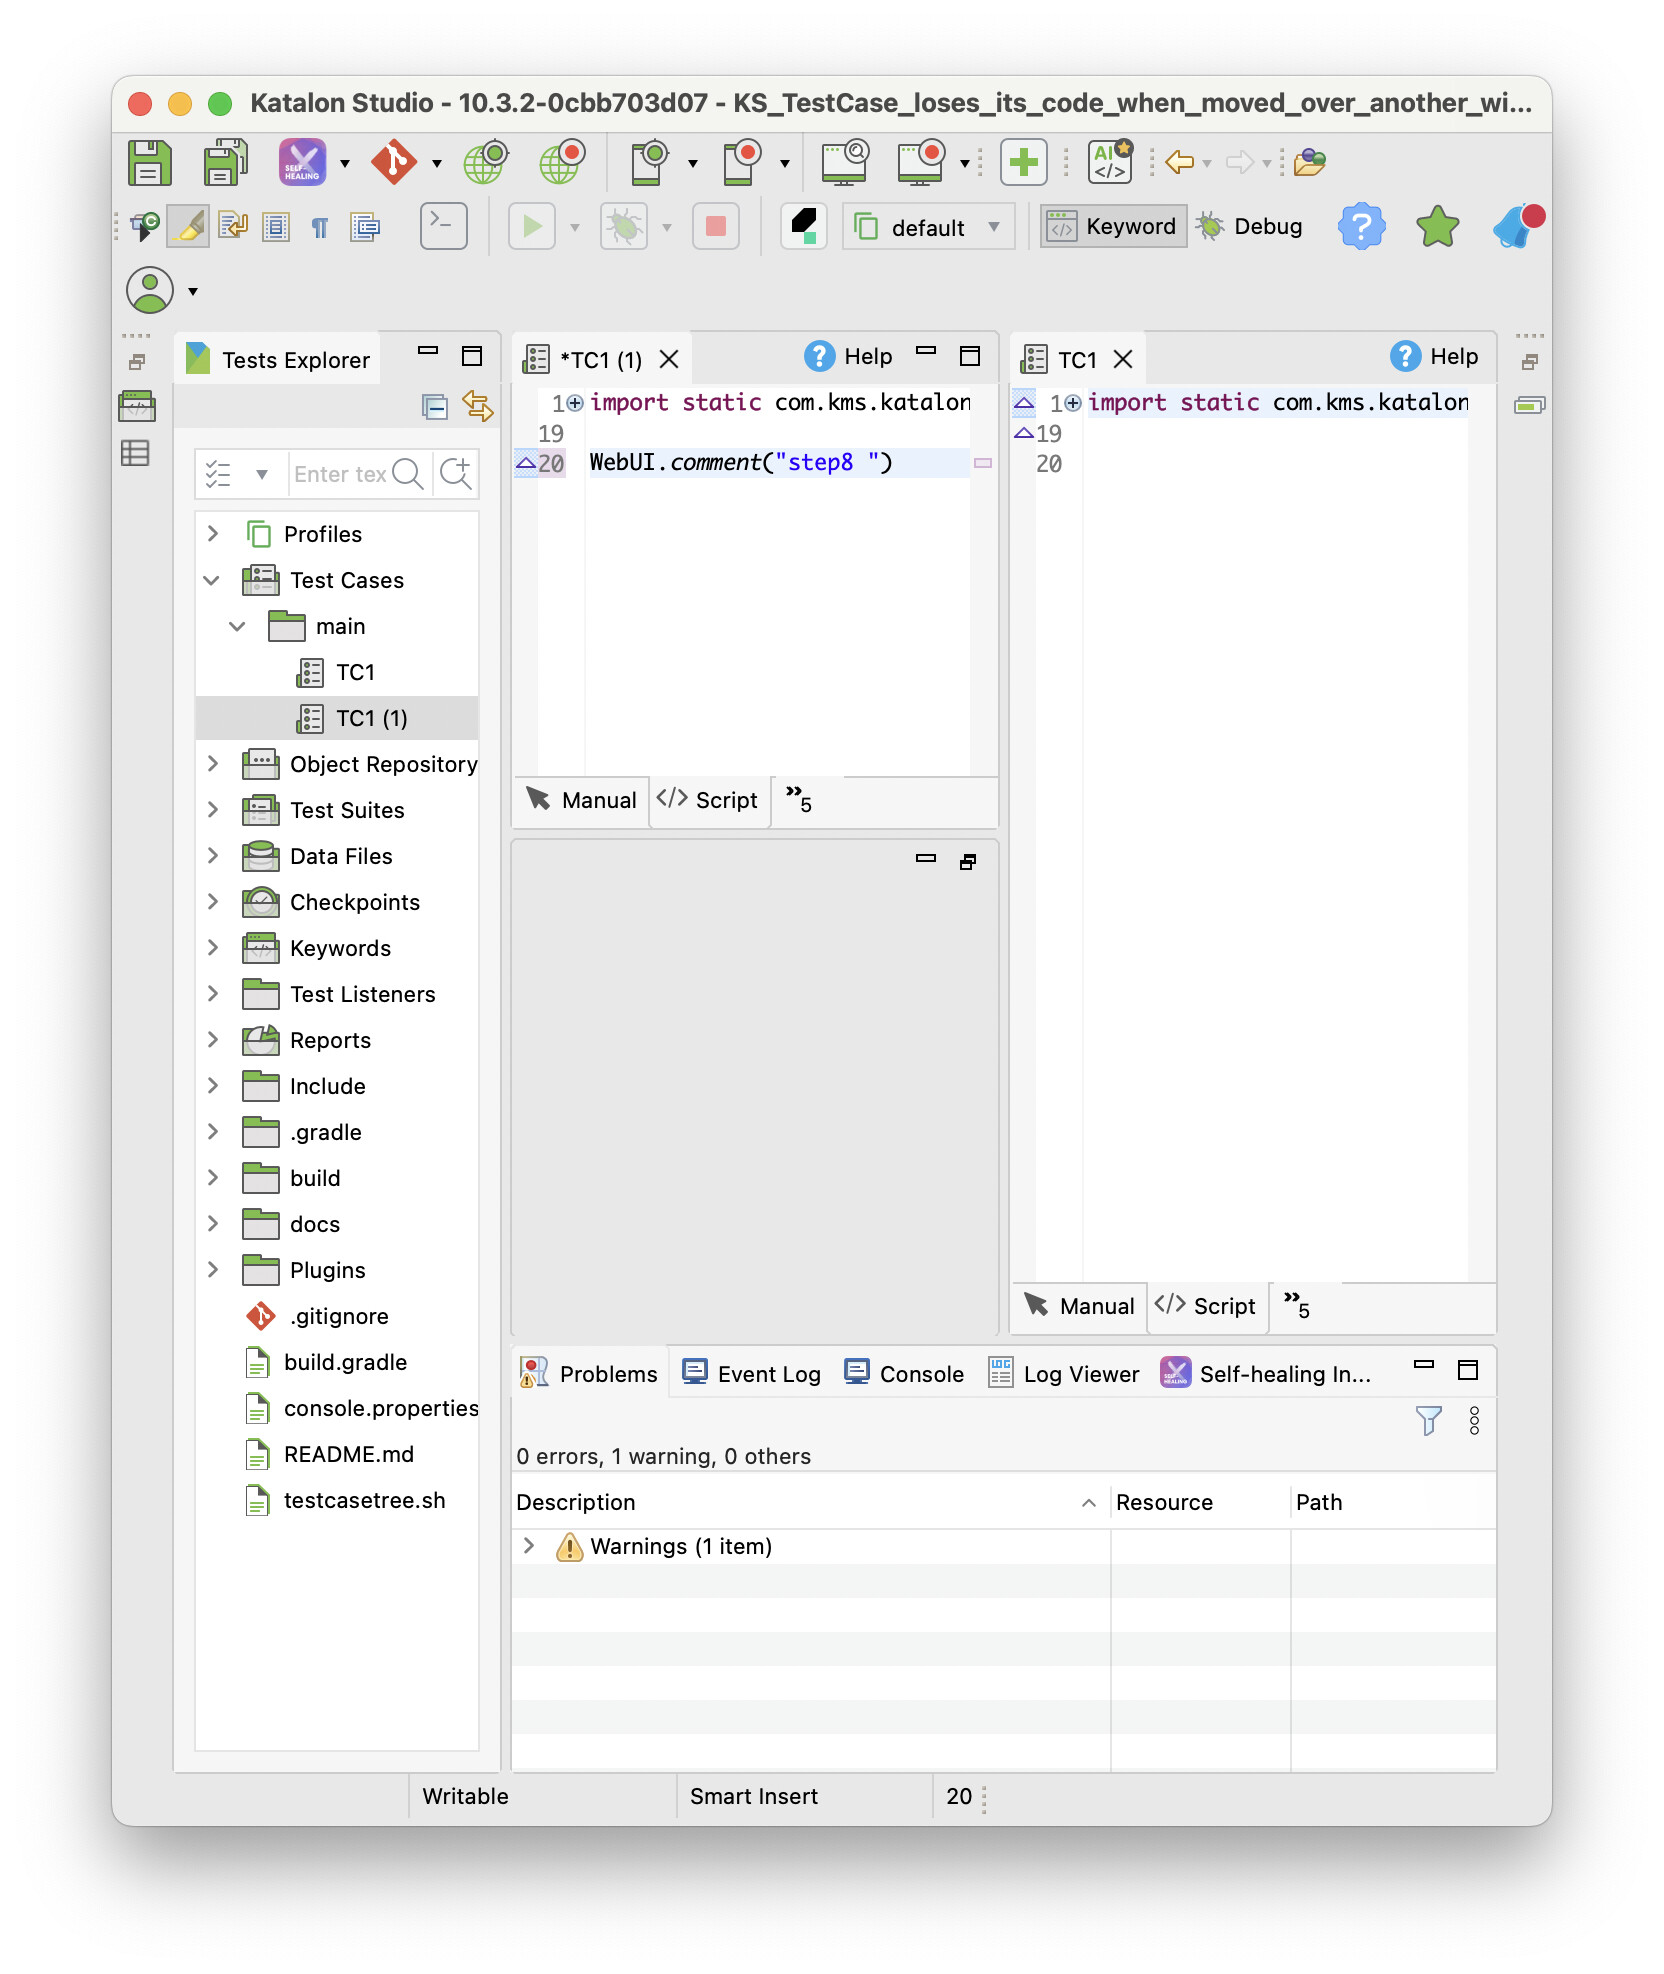The width and height of the screenshot is (1664, 1974).
Task: Toggle show whitespace pilcrow icon
Action: point(320,227)
